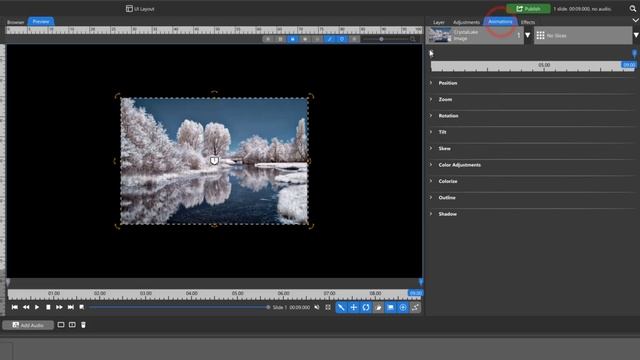
Task: Click the preview zoom magnifier icon
Action: point(413,39)
